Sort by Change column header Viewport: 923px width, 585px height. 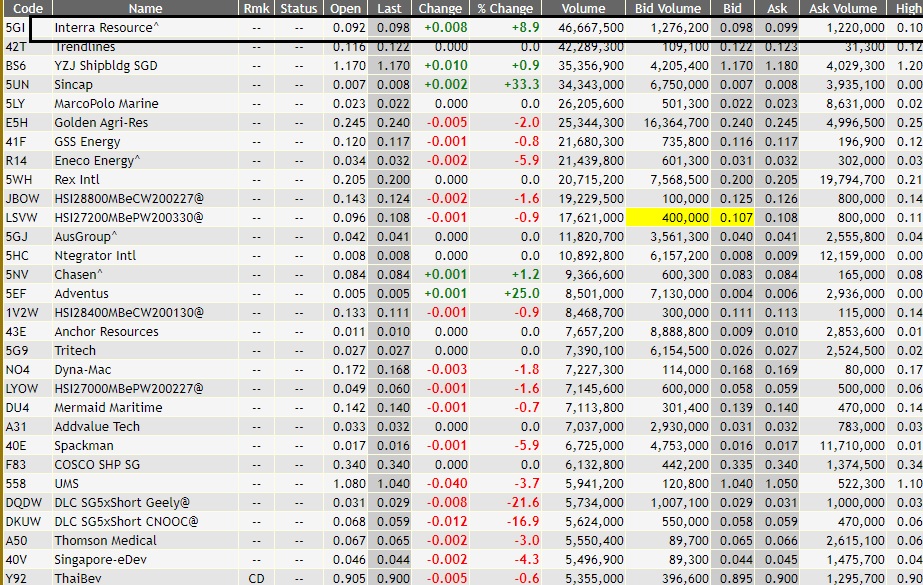pyautogui.click(x=440, y=8)
